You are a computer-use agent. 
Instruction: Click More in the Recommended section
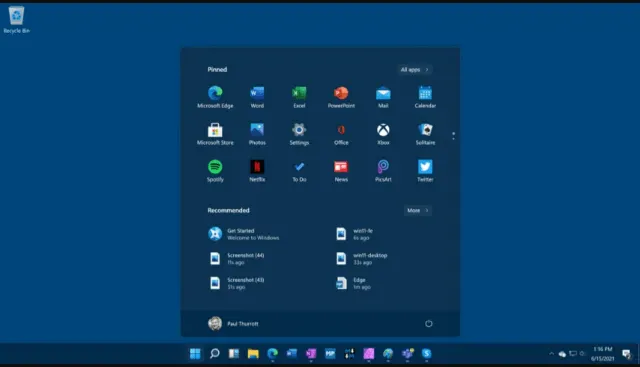(x=418, y=210)
